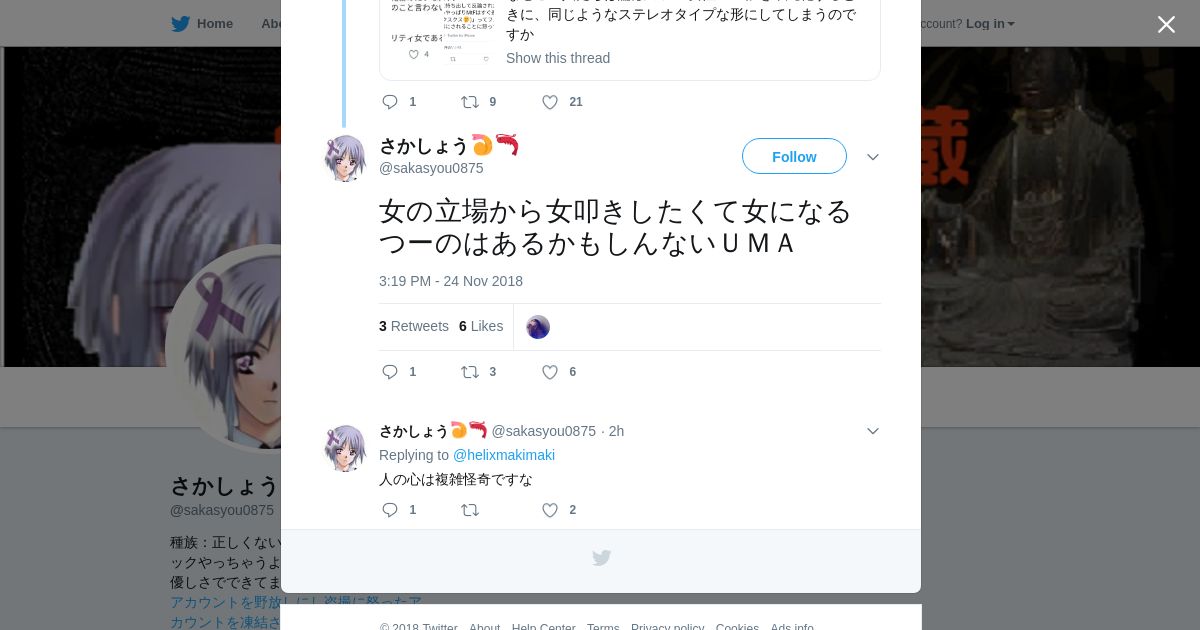Like the reply tweet with 2 likes
The height and width of the screenshot is (630, 1200).
[x=550, y=510]
